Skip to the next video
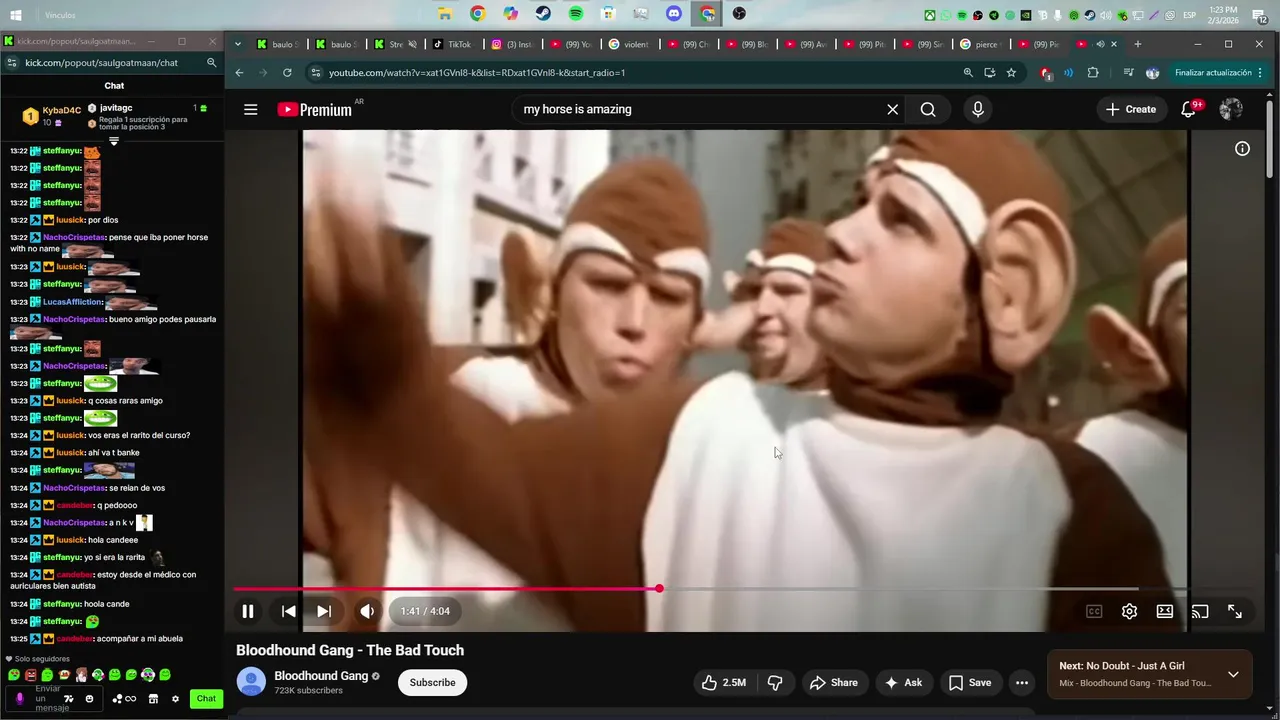This screenshot has height=720, width=1280. [x=324, y=611]
